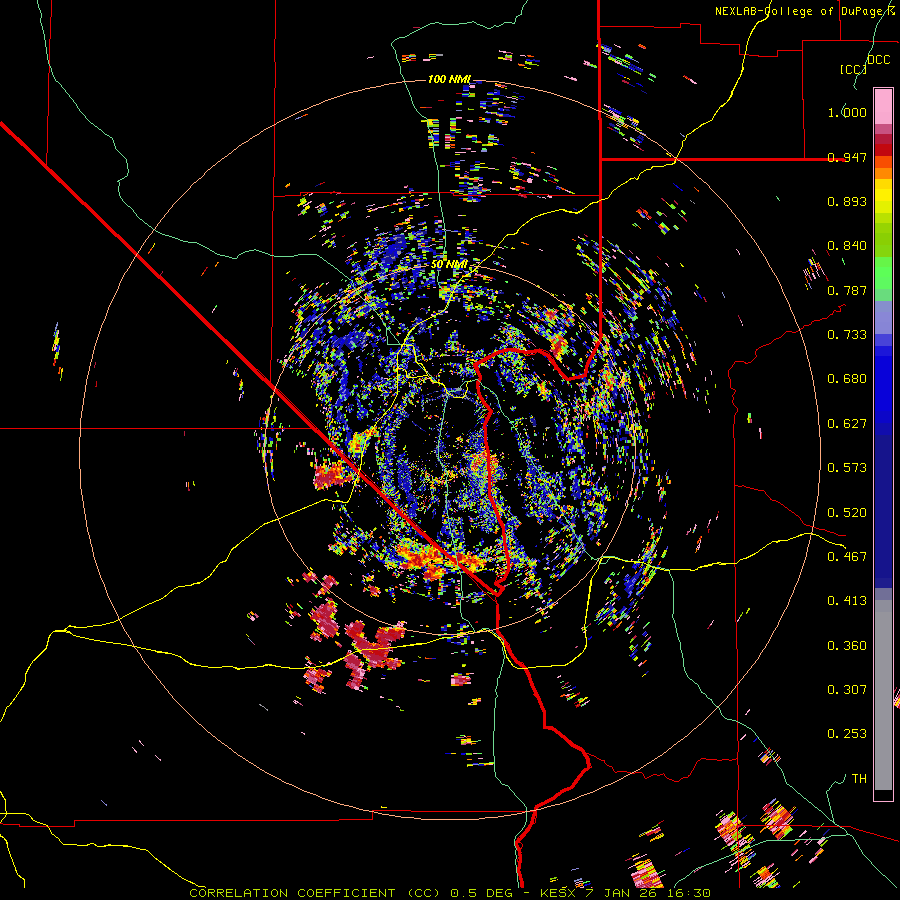This screenshot has height=900, width=900.
Task: Click the 0.787 legend value
Action: pyautogui.click(x=847, y=290)
